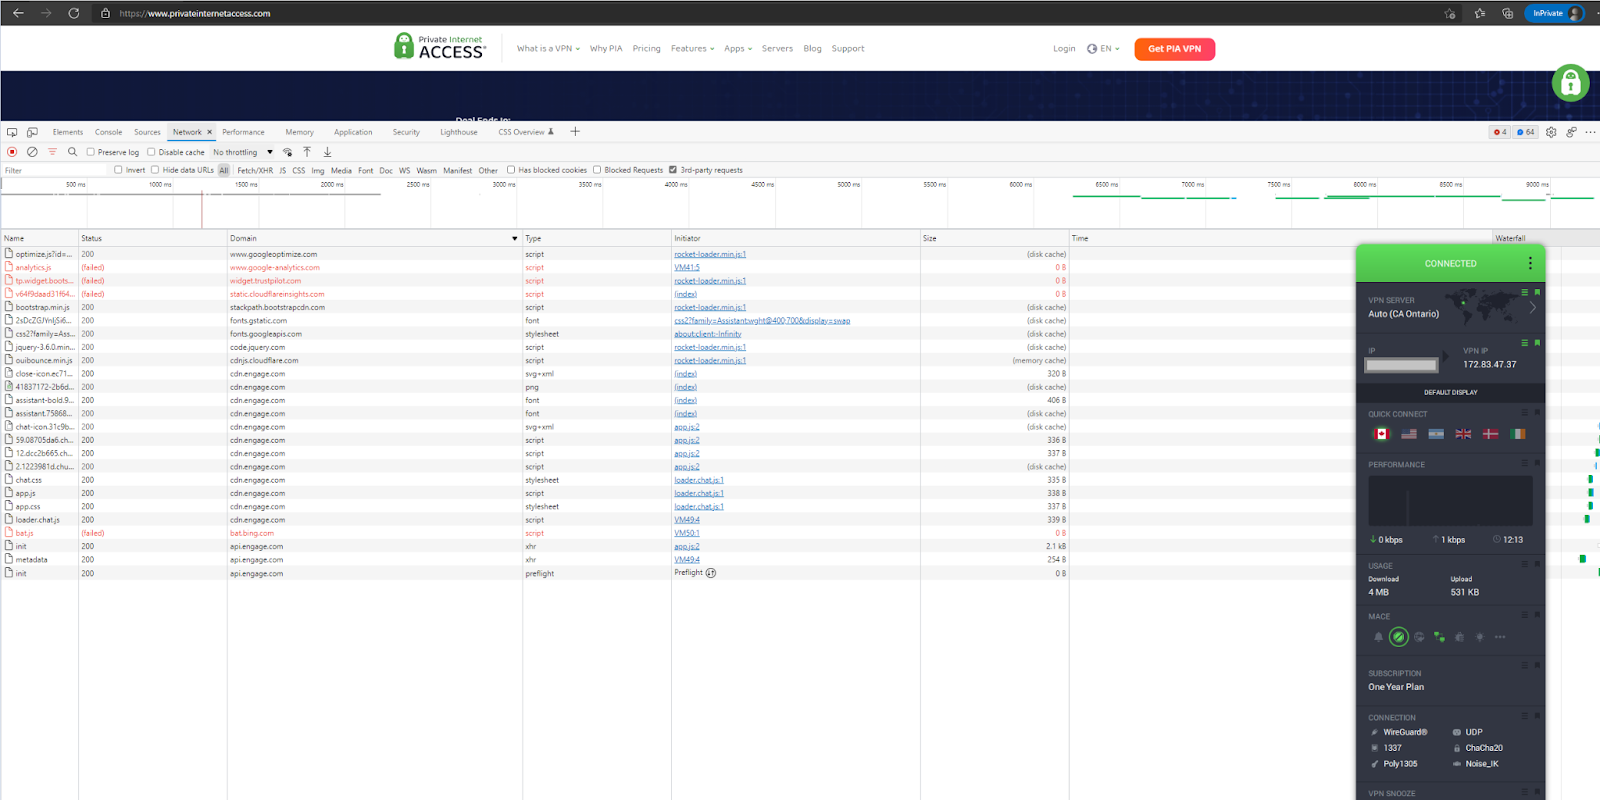Open DevTools settings gear
Screen dimensions: 1600x800
click(1551, 132)
